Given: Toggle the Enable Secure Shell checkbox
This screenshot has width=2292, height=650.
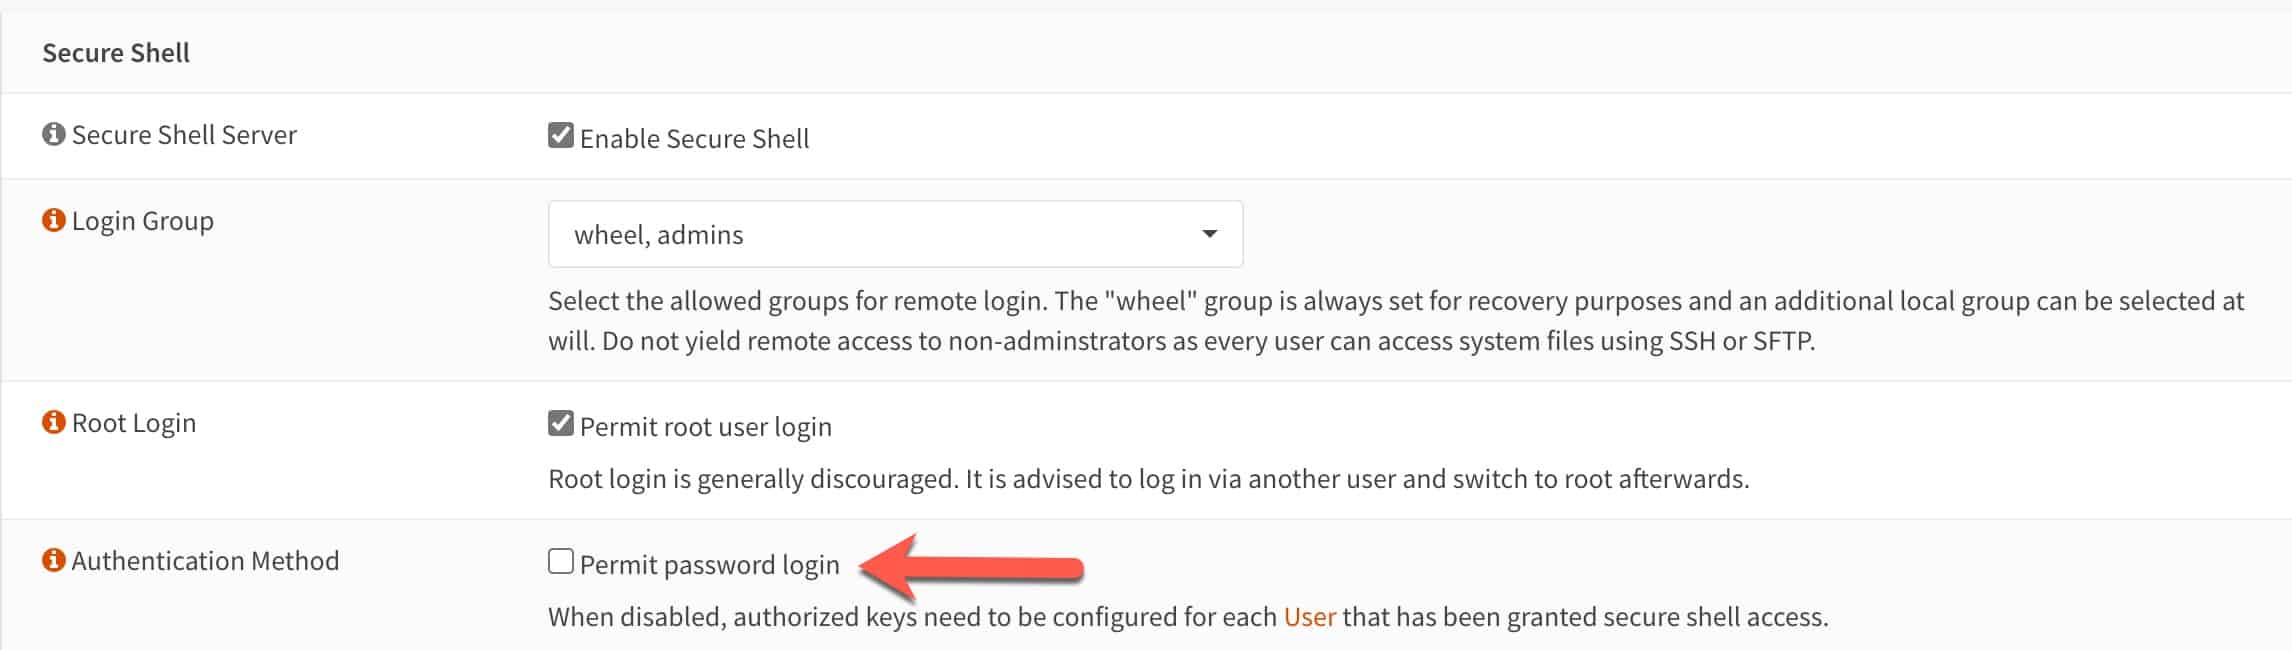Looking at the screenshot, I should pos(561,135).
